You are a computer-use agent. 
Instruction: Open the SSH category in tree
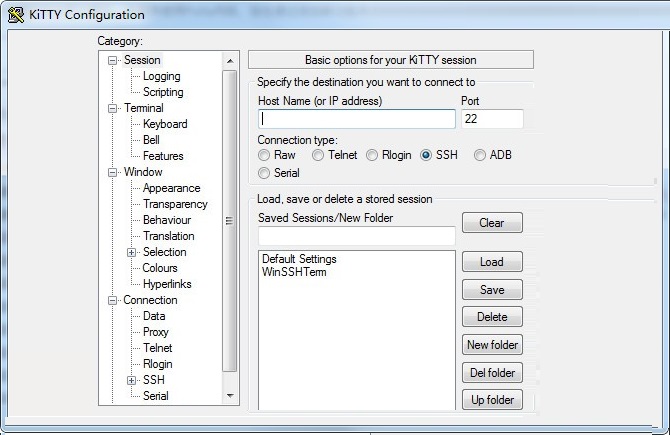[x=154, y=380]
